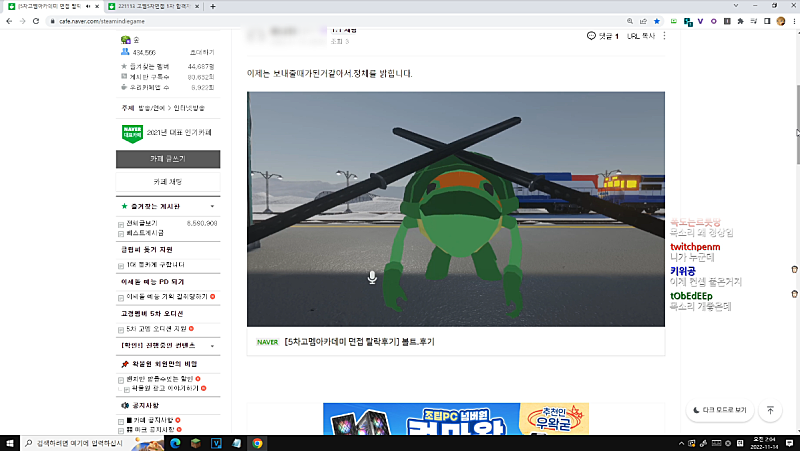Viewport: 800px width, 451px height.
Task: Open the teal extension icon with badge
Action: tap(688, 21)
